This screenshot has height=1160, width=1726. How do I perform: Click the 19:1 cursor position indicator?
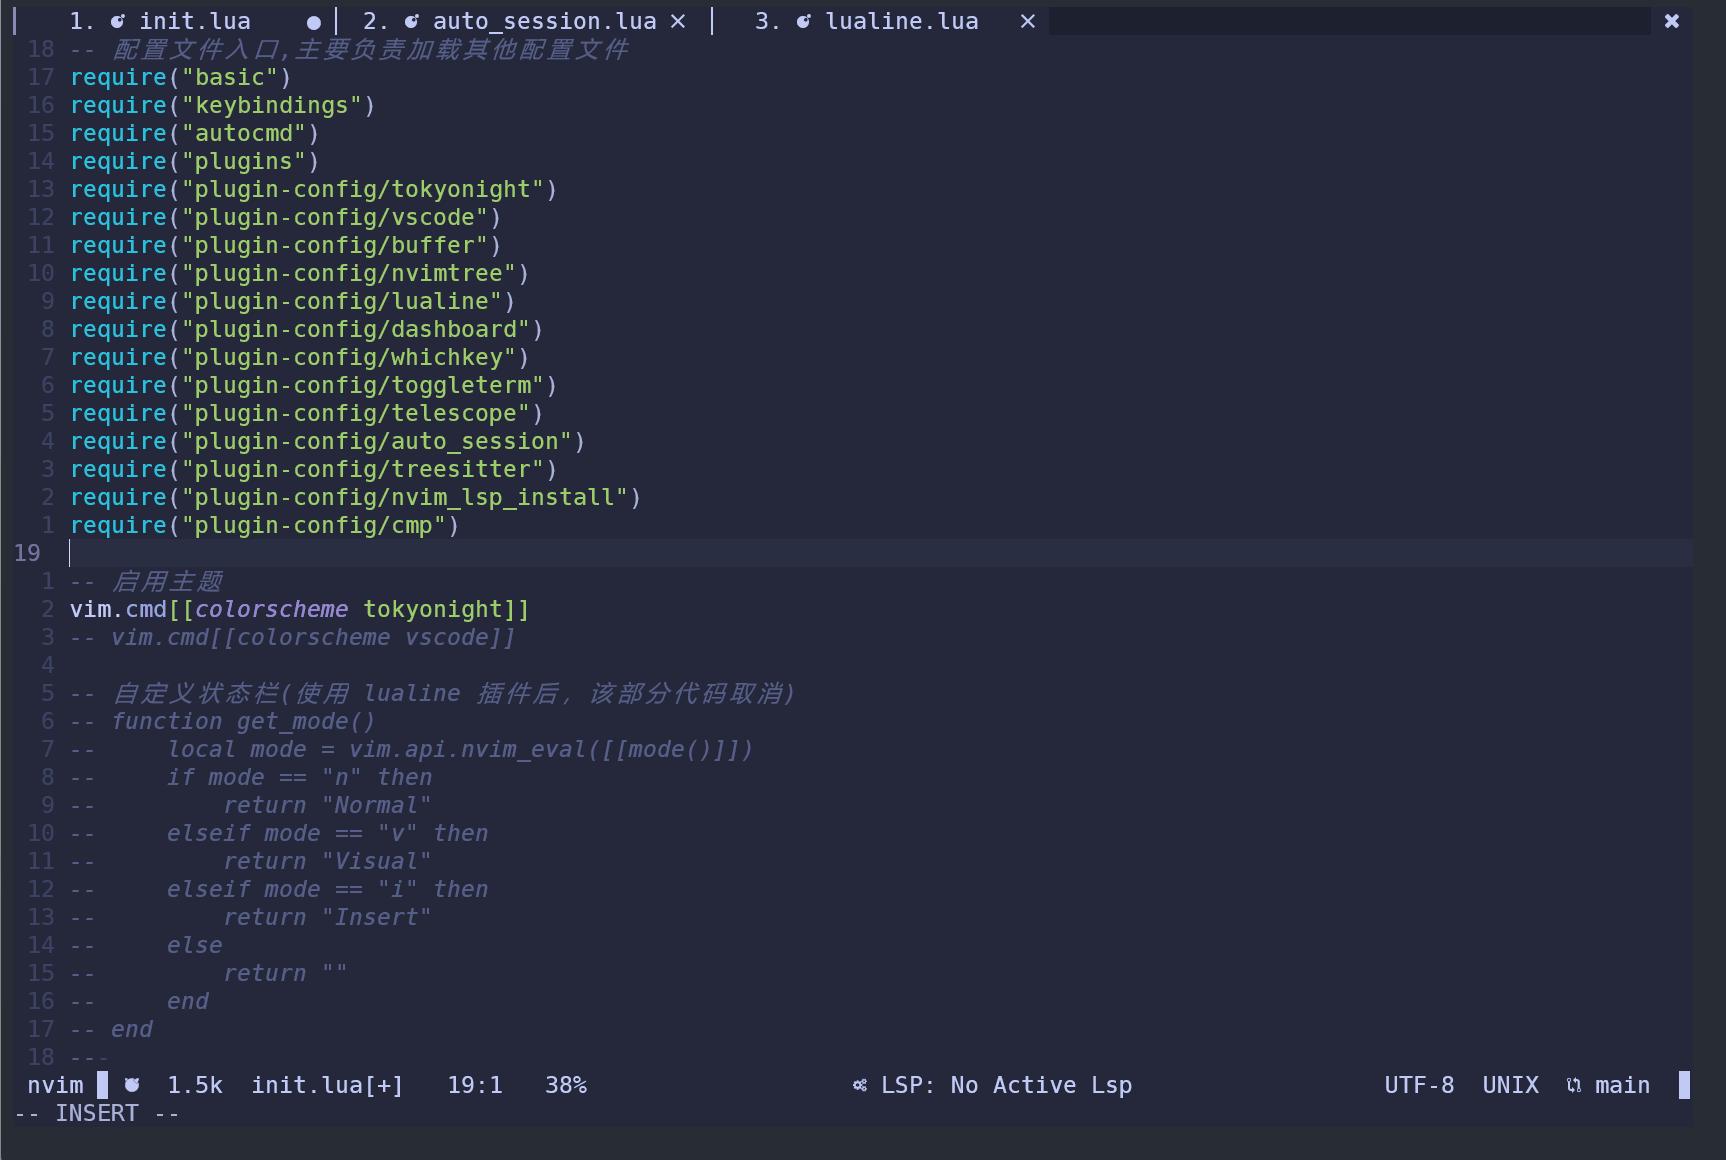[475, 1085]
